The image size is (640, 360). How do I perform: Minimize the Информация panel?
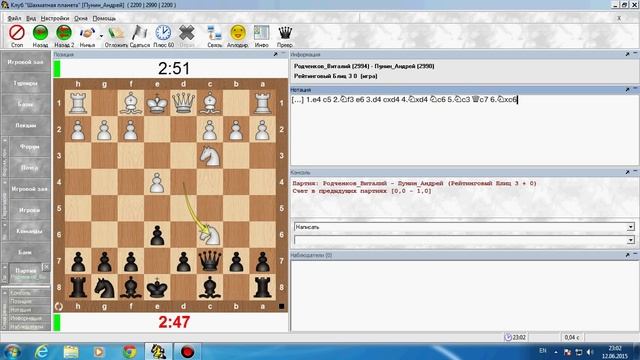pyautogui.click(x=636, y=54)
